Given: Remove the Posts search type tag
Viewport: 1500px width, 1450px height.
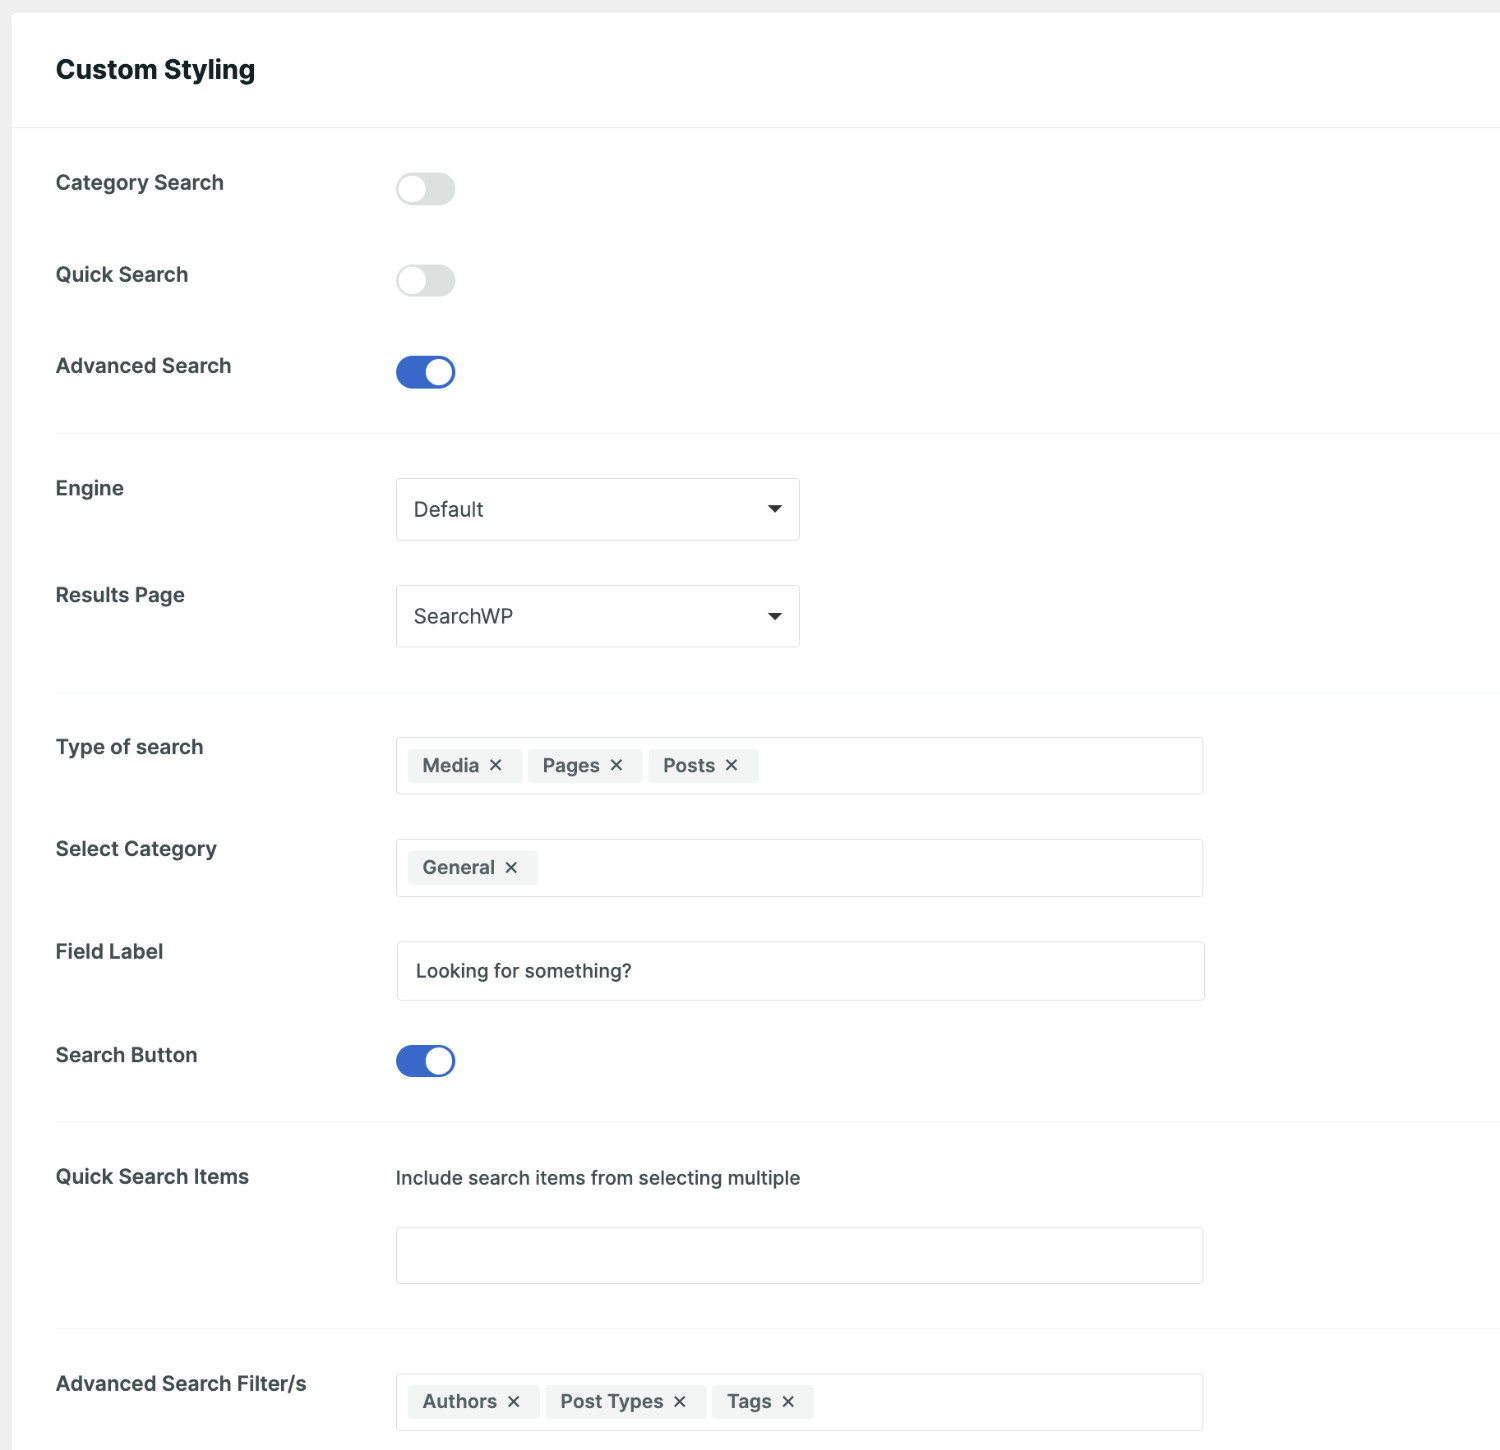Looking at the screenshot, I should tap(731, 765).
